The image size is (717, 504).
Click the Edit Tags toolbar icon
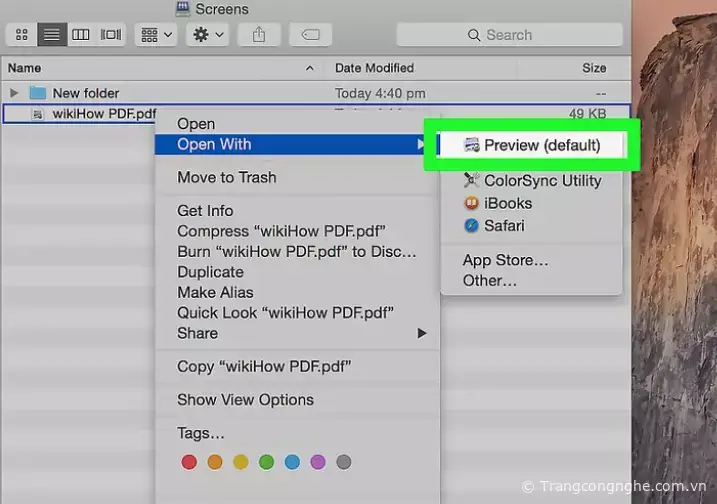click(310, 34)
